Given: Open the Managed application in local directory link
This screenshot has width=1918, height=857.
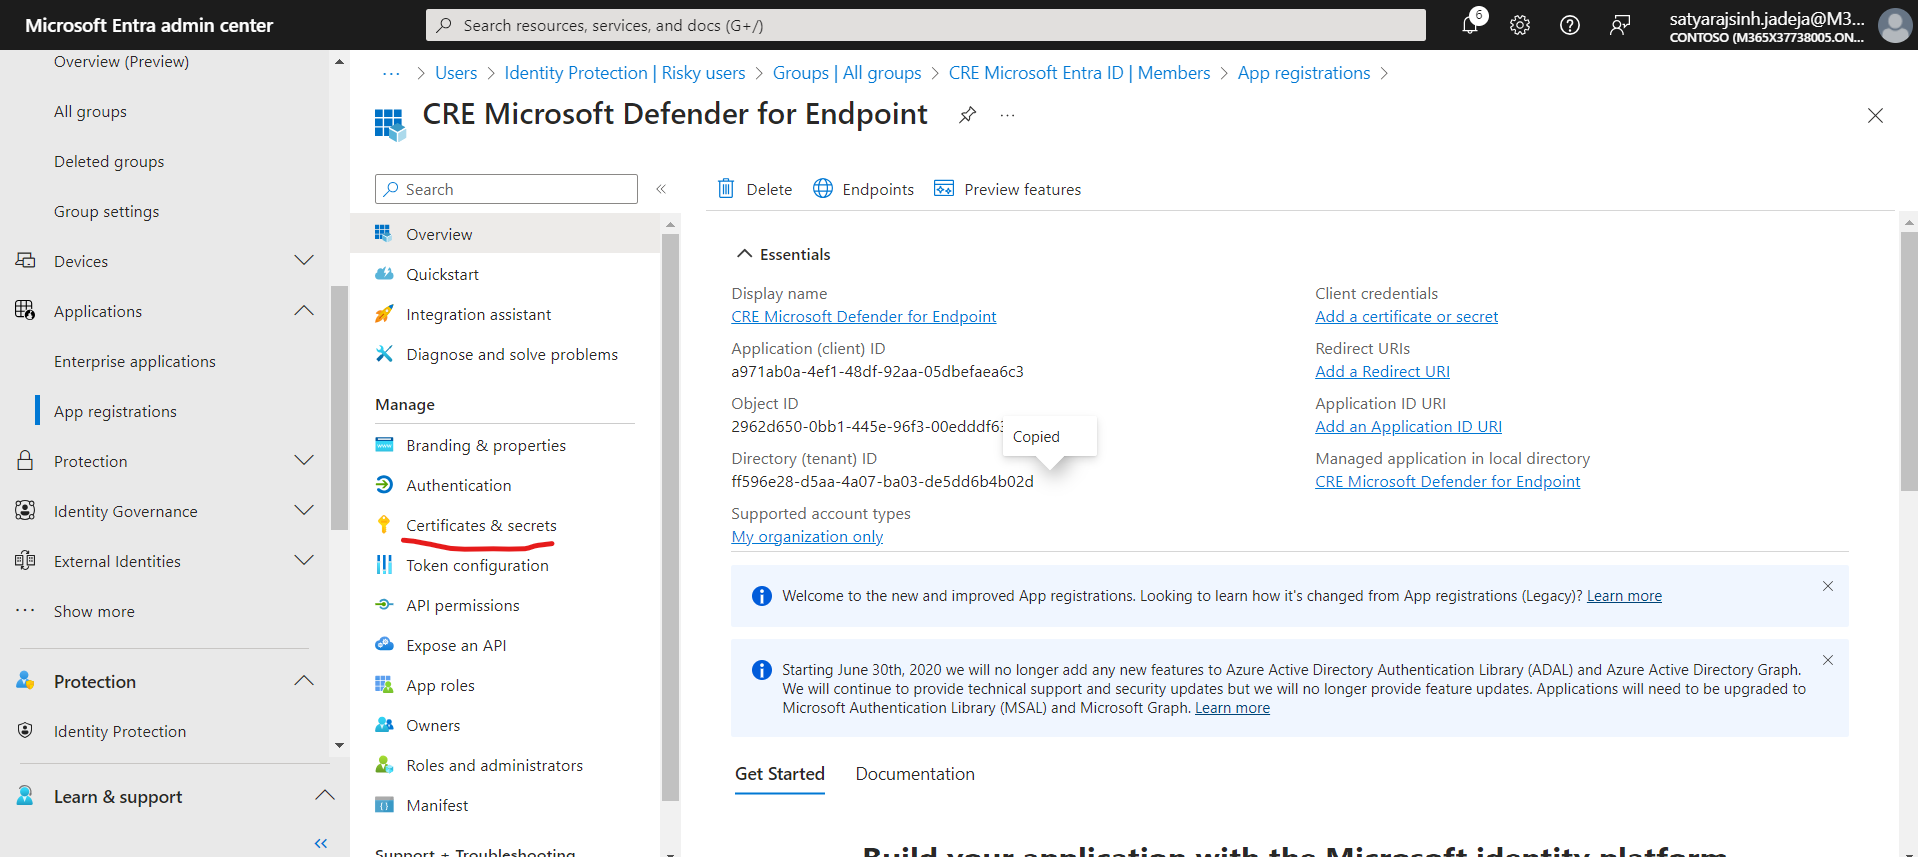Looking at the screenshot, I should (x=1447, y=482).
